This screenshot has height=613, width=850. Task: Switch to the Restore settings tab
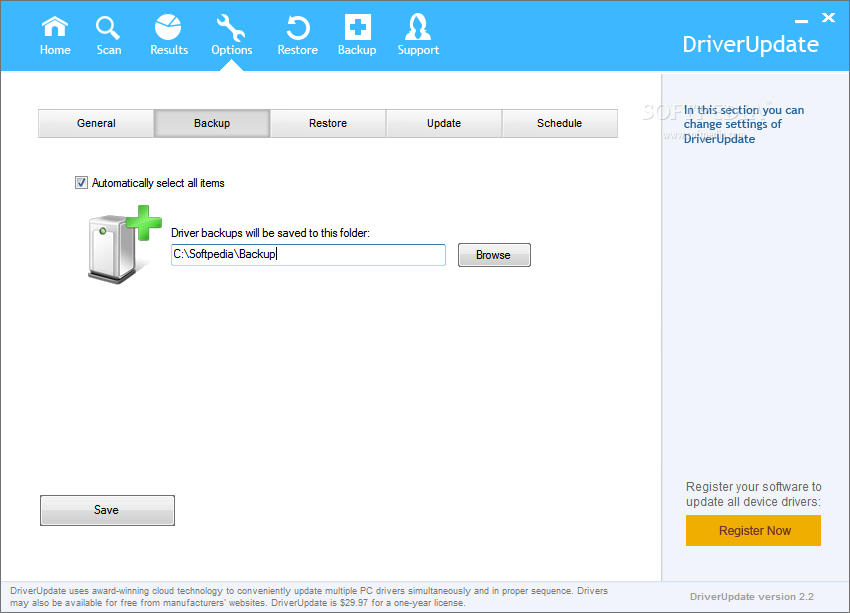pos(328,123)
